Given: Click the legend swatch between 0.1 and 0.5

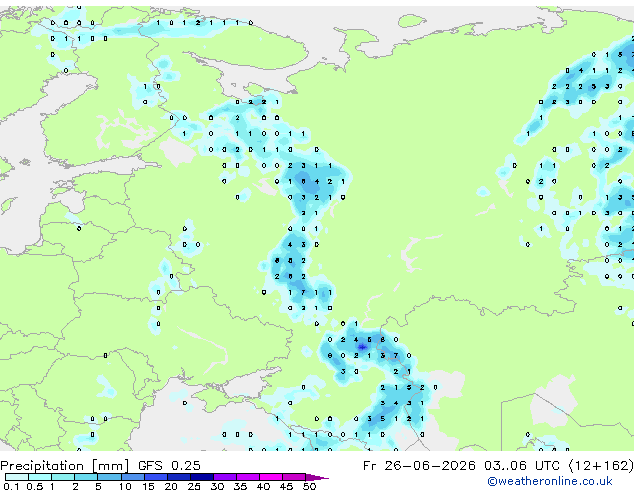Looking at the screenshot, I should coord(17,477).
